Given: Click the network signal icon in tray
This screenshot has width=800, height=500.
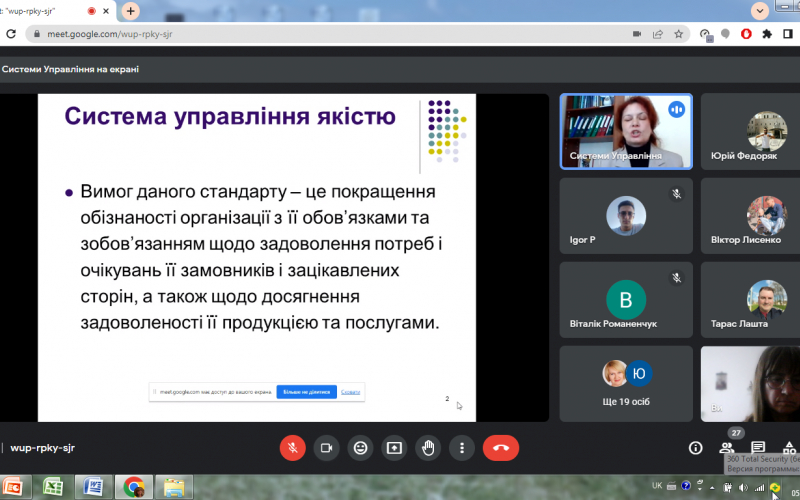Looking at the screenshot, I should click(x=759, y=488).
